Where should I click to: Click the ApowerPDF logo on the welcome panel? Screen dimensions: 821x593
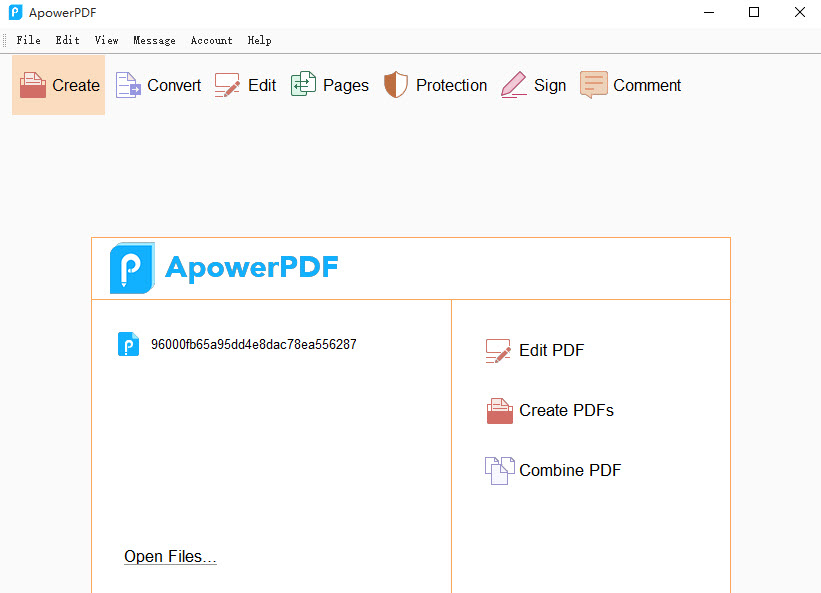tap(224, 267)
